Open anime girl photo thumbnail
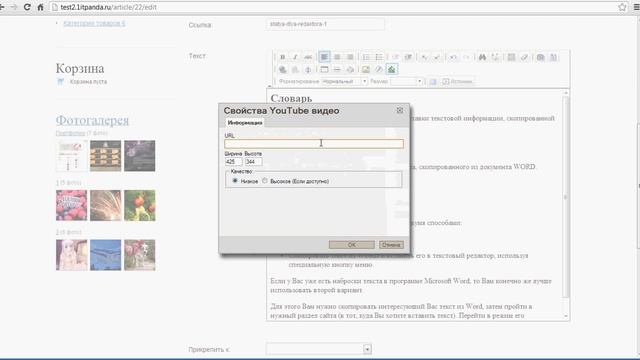The height and width of the screenshot is (360, 640). (71, 255)
